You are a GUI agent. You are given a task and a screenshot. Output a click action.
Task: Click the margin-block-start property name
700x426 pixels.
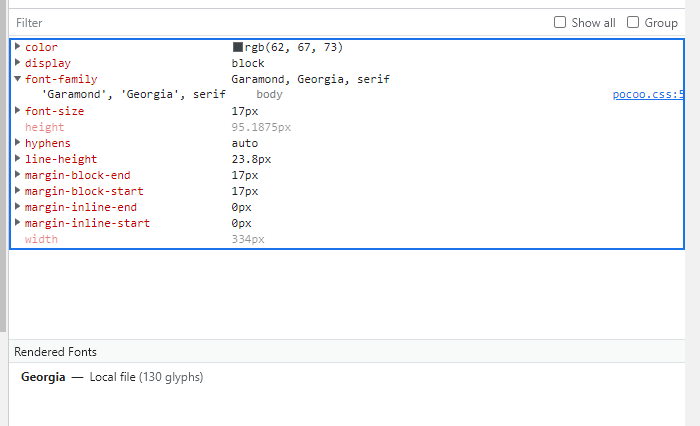click(84, 192)
